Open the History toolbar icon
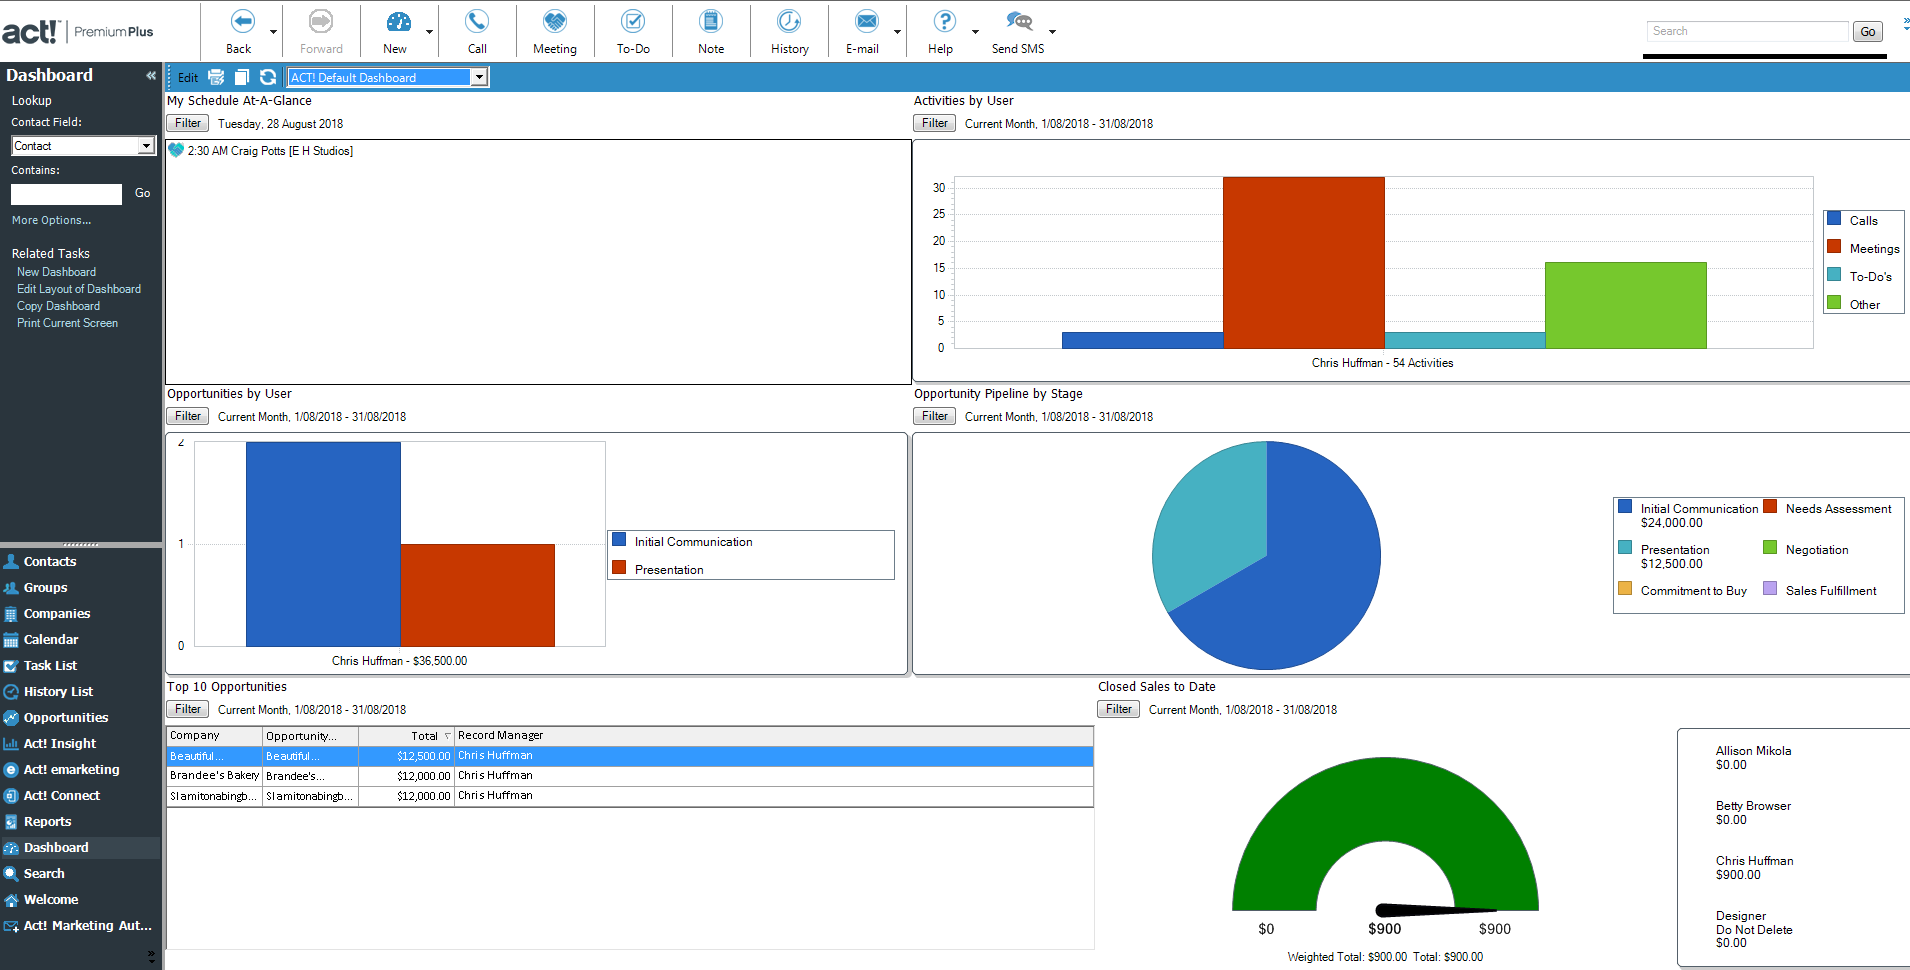Screen dimensions: 1910x970 click(x=789, y=22)
